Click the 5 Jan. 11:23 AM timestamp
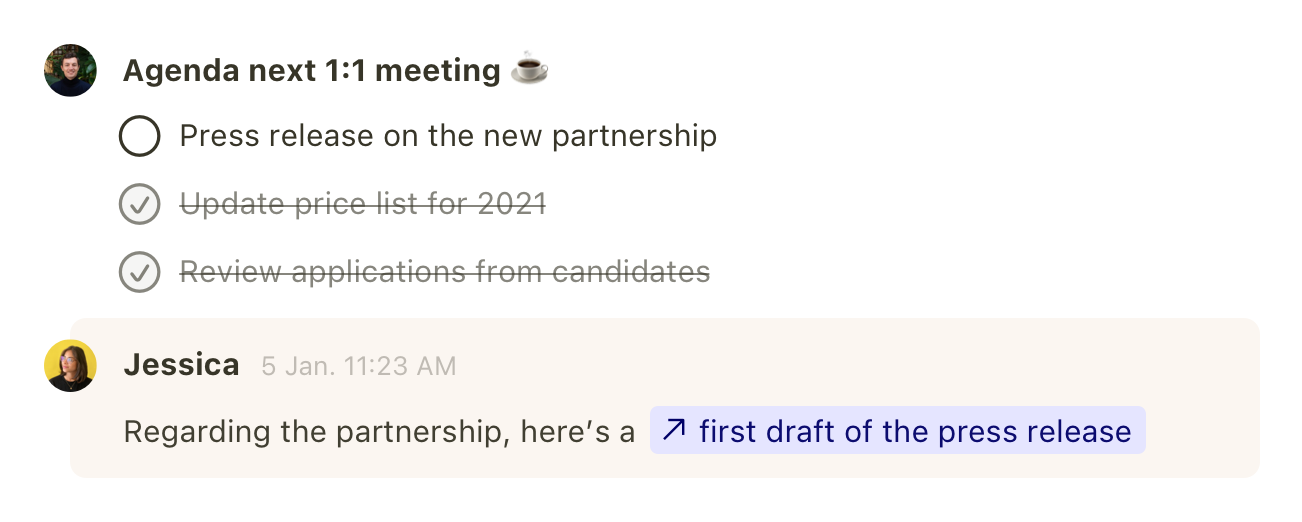This screenshot has height=522, width=1302. pos(358,367)
